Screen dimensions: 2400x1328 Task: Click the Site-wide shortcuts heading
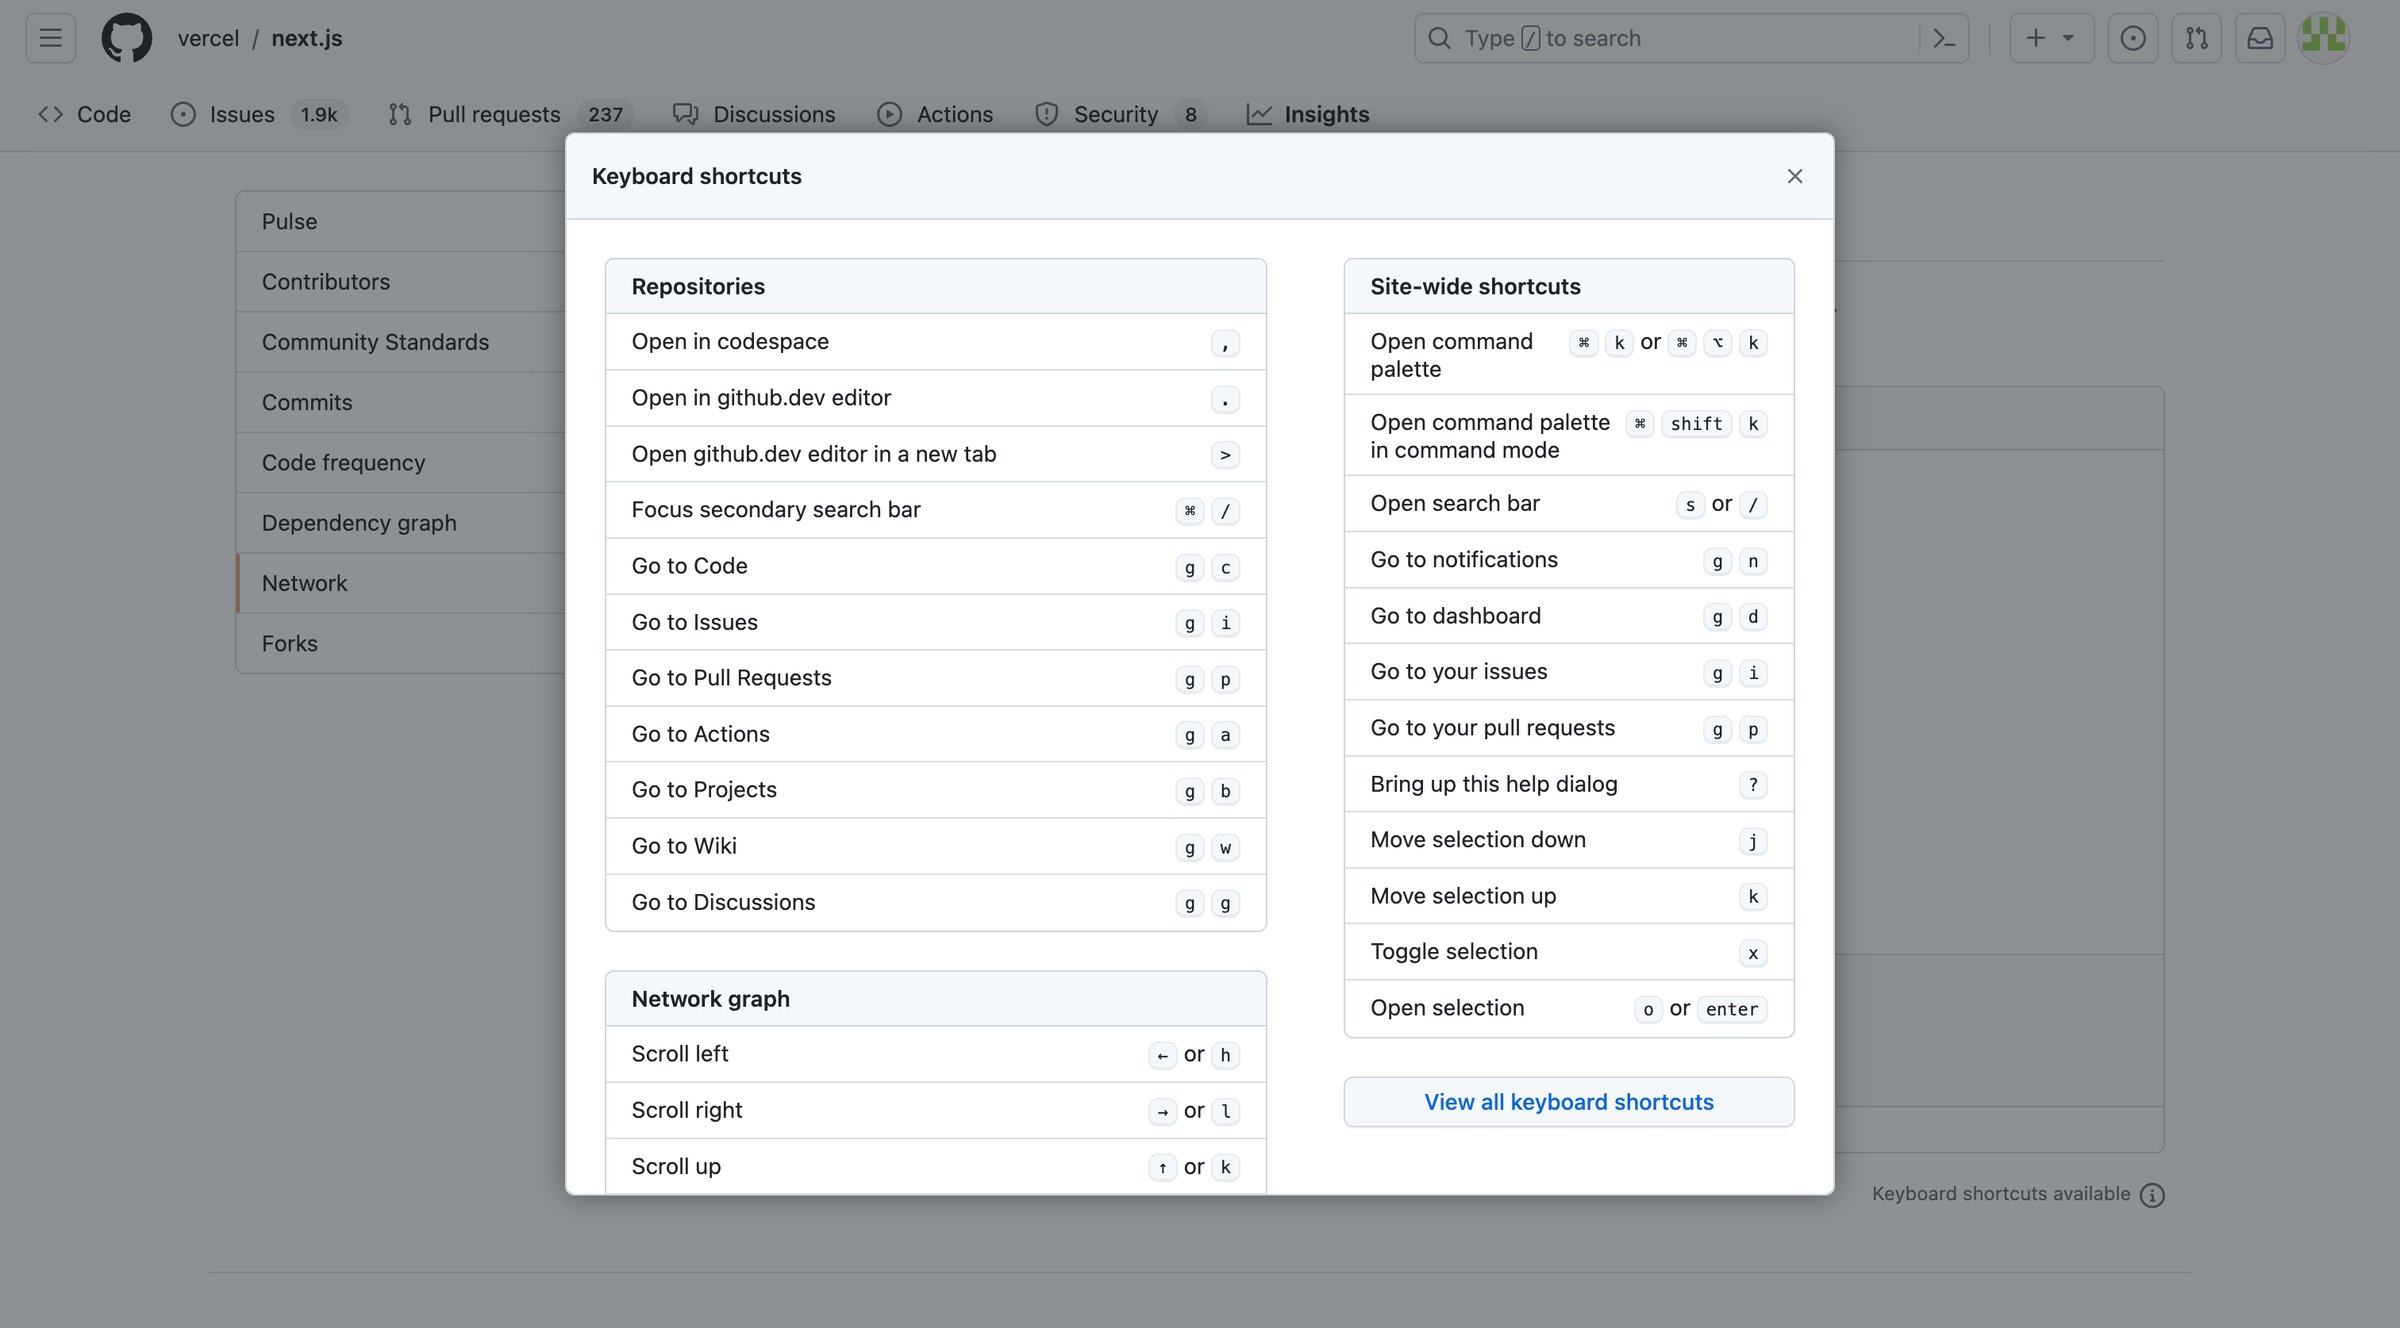(1475, 286)
